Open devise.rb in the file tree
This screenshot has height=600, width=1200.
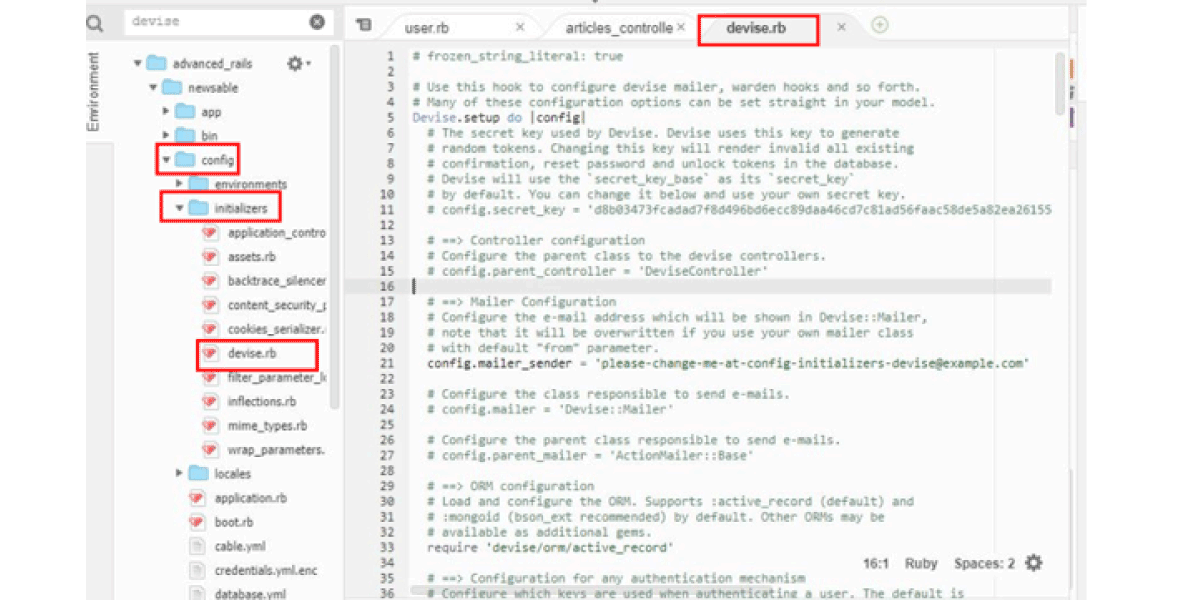click(x=252, y=353)
